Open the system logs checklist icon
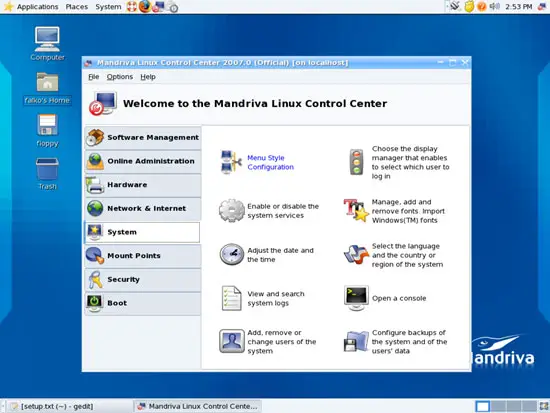This screenshot has height=413, width=550. [232, 298]
